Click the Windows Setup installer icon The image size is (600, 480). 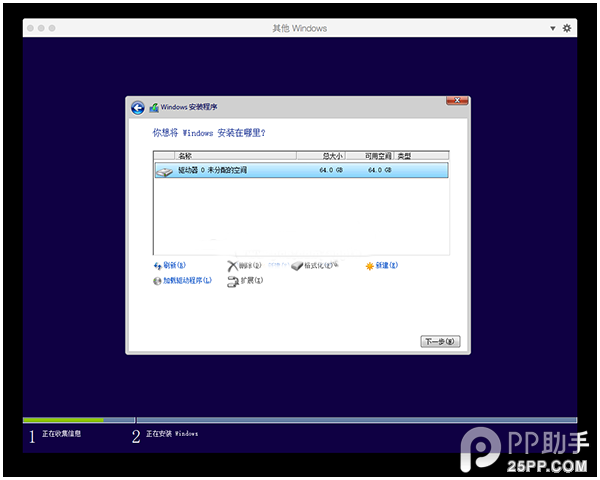(154, 108)
